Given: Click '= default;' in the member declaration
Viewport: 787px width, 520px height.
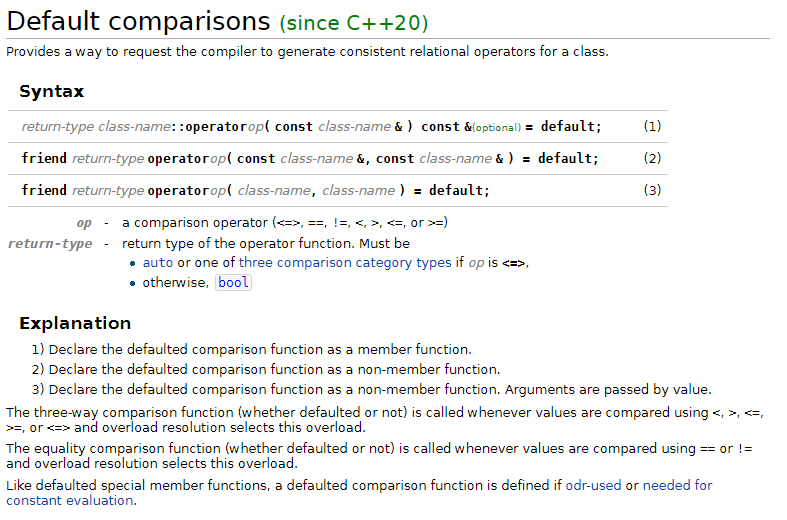Looking at the screenshot, I should 563,126.
